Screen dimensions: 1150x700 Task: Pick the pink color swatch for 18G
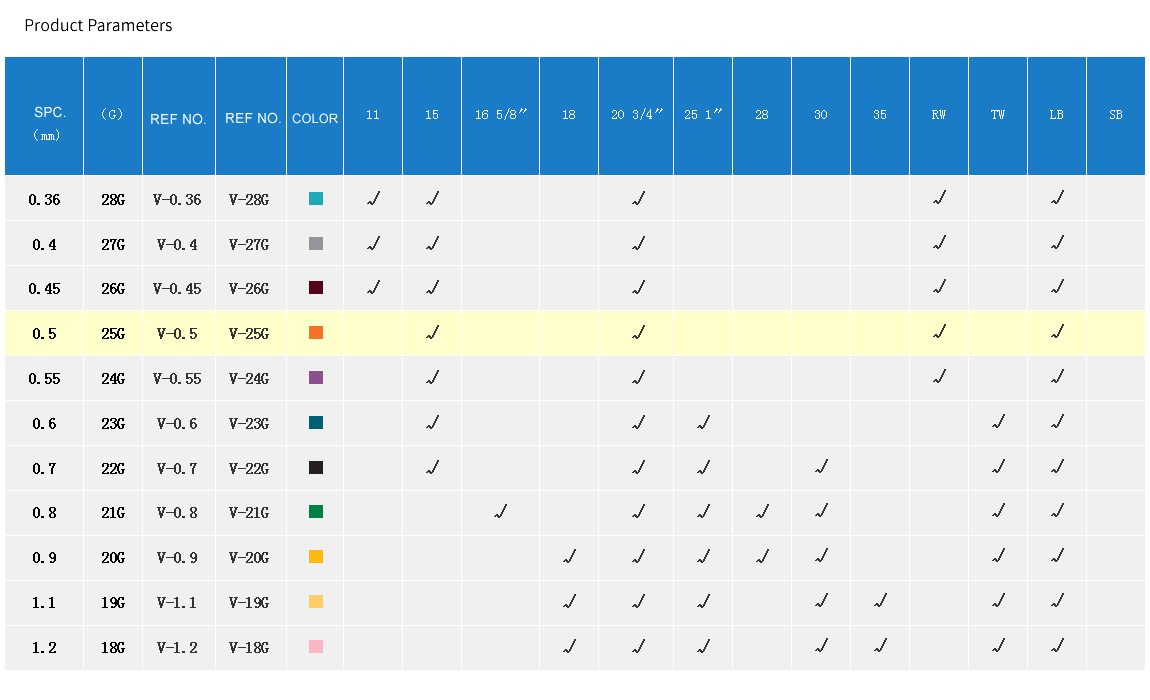(x=316, y=647)
